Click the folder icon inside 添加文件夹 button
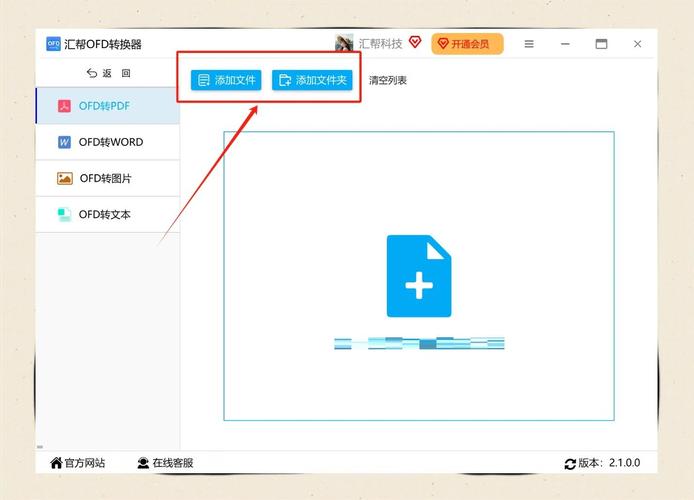The height and width of the screenshot is (500, 694). (x=285, y=80)
